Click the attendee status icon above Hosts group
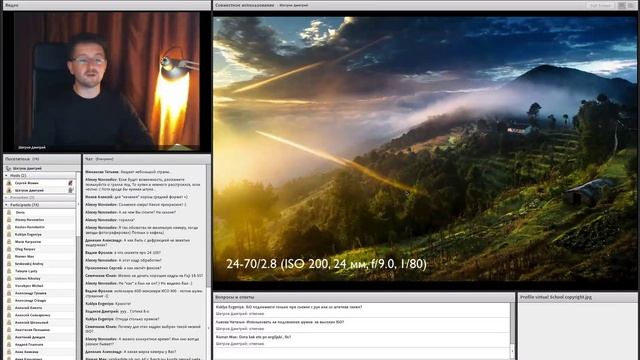640x360 pixels. pos(8,168)
